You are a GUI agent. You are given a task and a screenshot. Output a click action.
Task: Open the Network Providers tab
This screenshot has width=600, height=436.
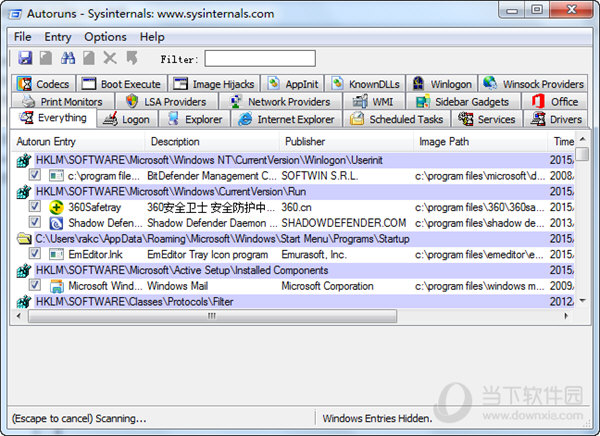tap(280, 101)
